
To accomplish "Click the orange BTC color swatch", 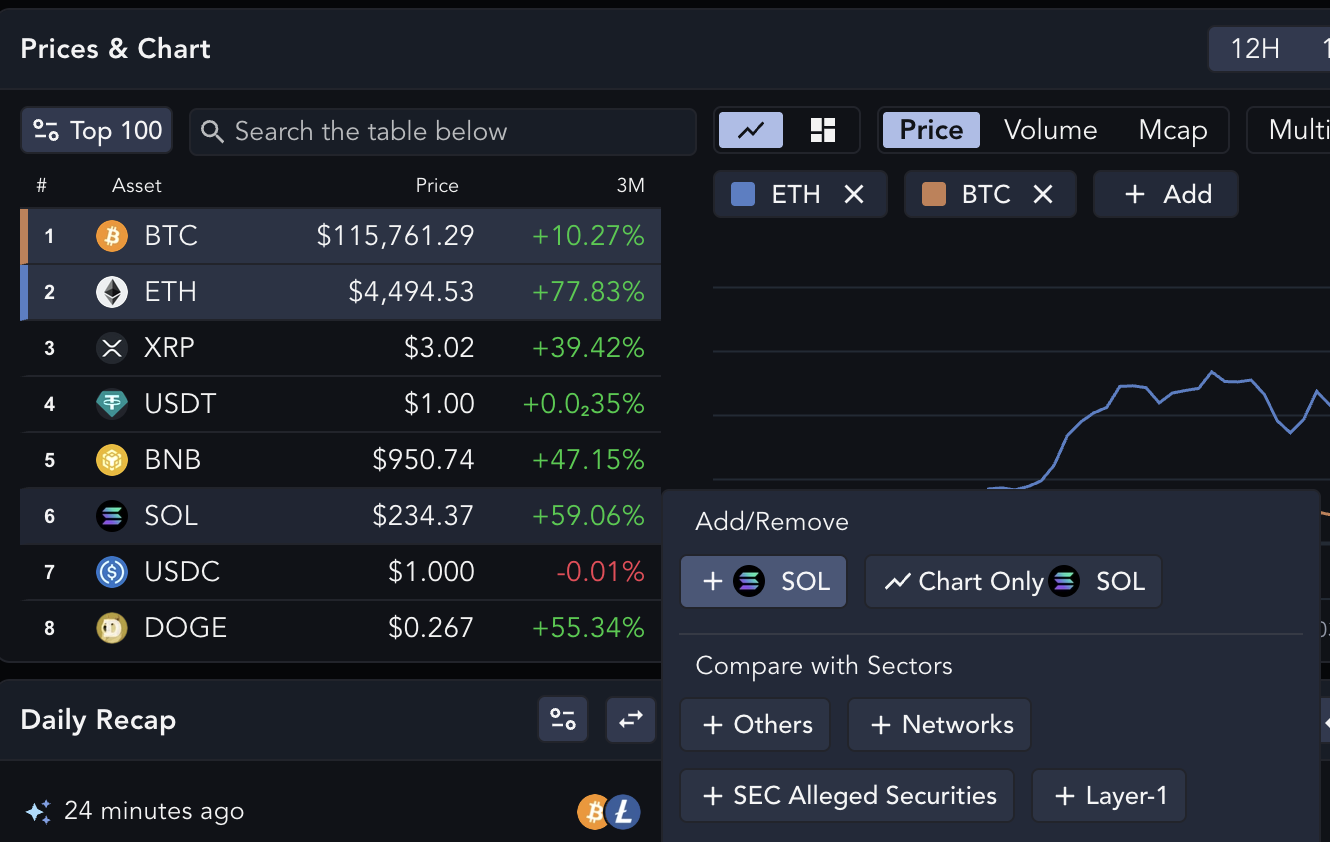I will (x=934, y=194).
